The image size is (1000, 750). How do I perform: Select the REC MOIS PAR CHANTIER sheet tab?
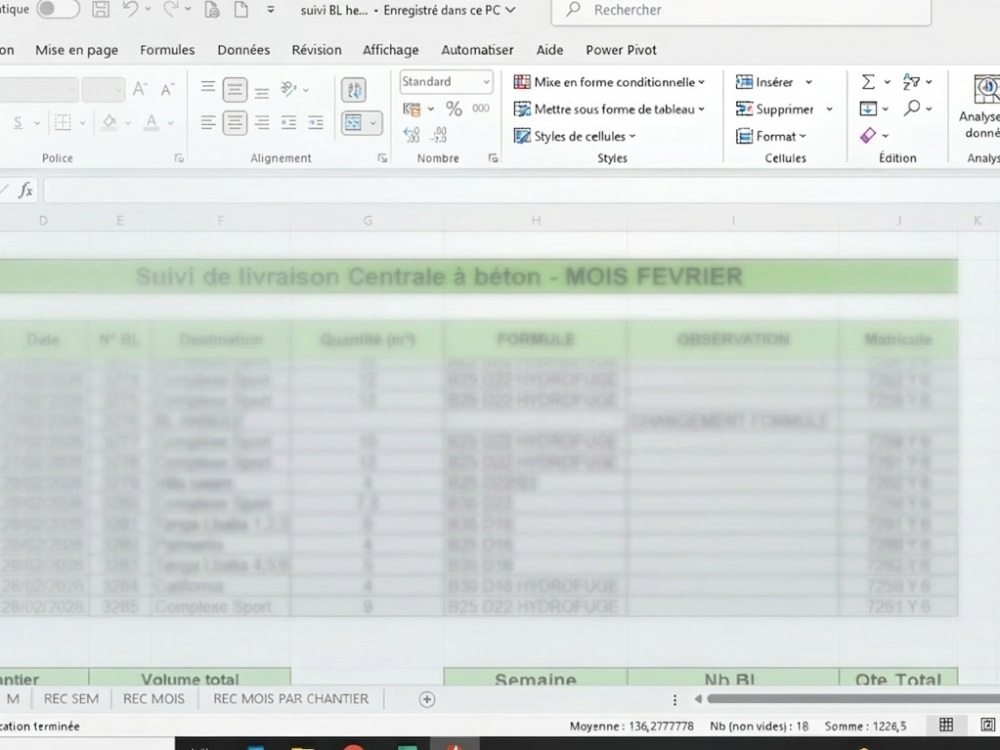291,698
